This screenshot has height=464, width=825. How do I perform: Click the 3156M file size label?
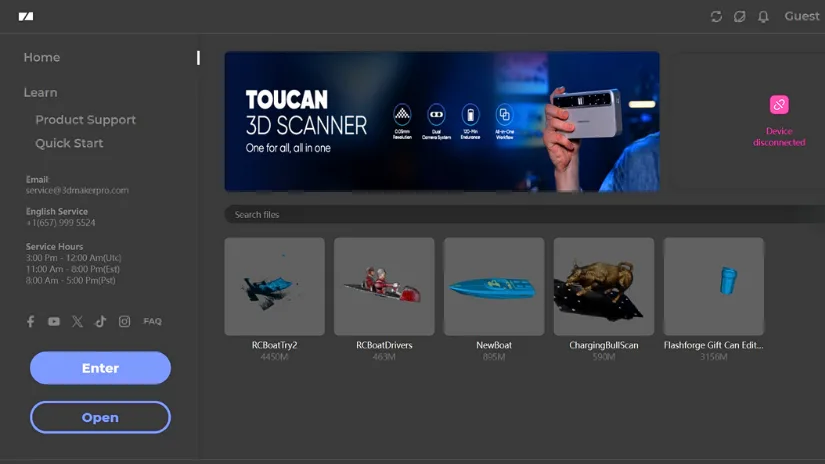click(713, 357)
